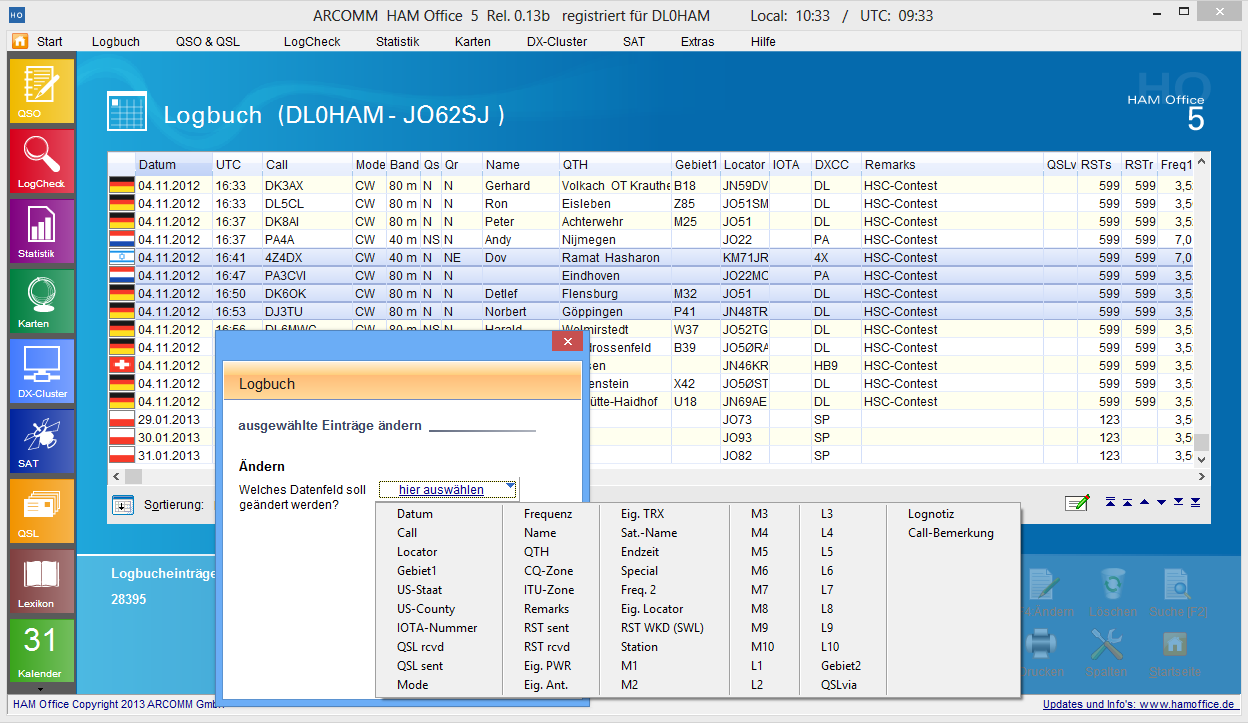The height and width of the screenshot is (723, 1248).
Task: Click the Suche [F2] icon
Action: (1175, 584)
